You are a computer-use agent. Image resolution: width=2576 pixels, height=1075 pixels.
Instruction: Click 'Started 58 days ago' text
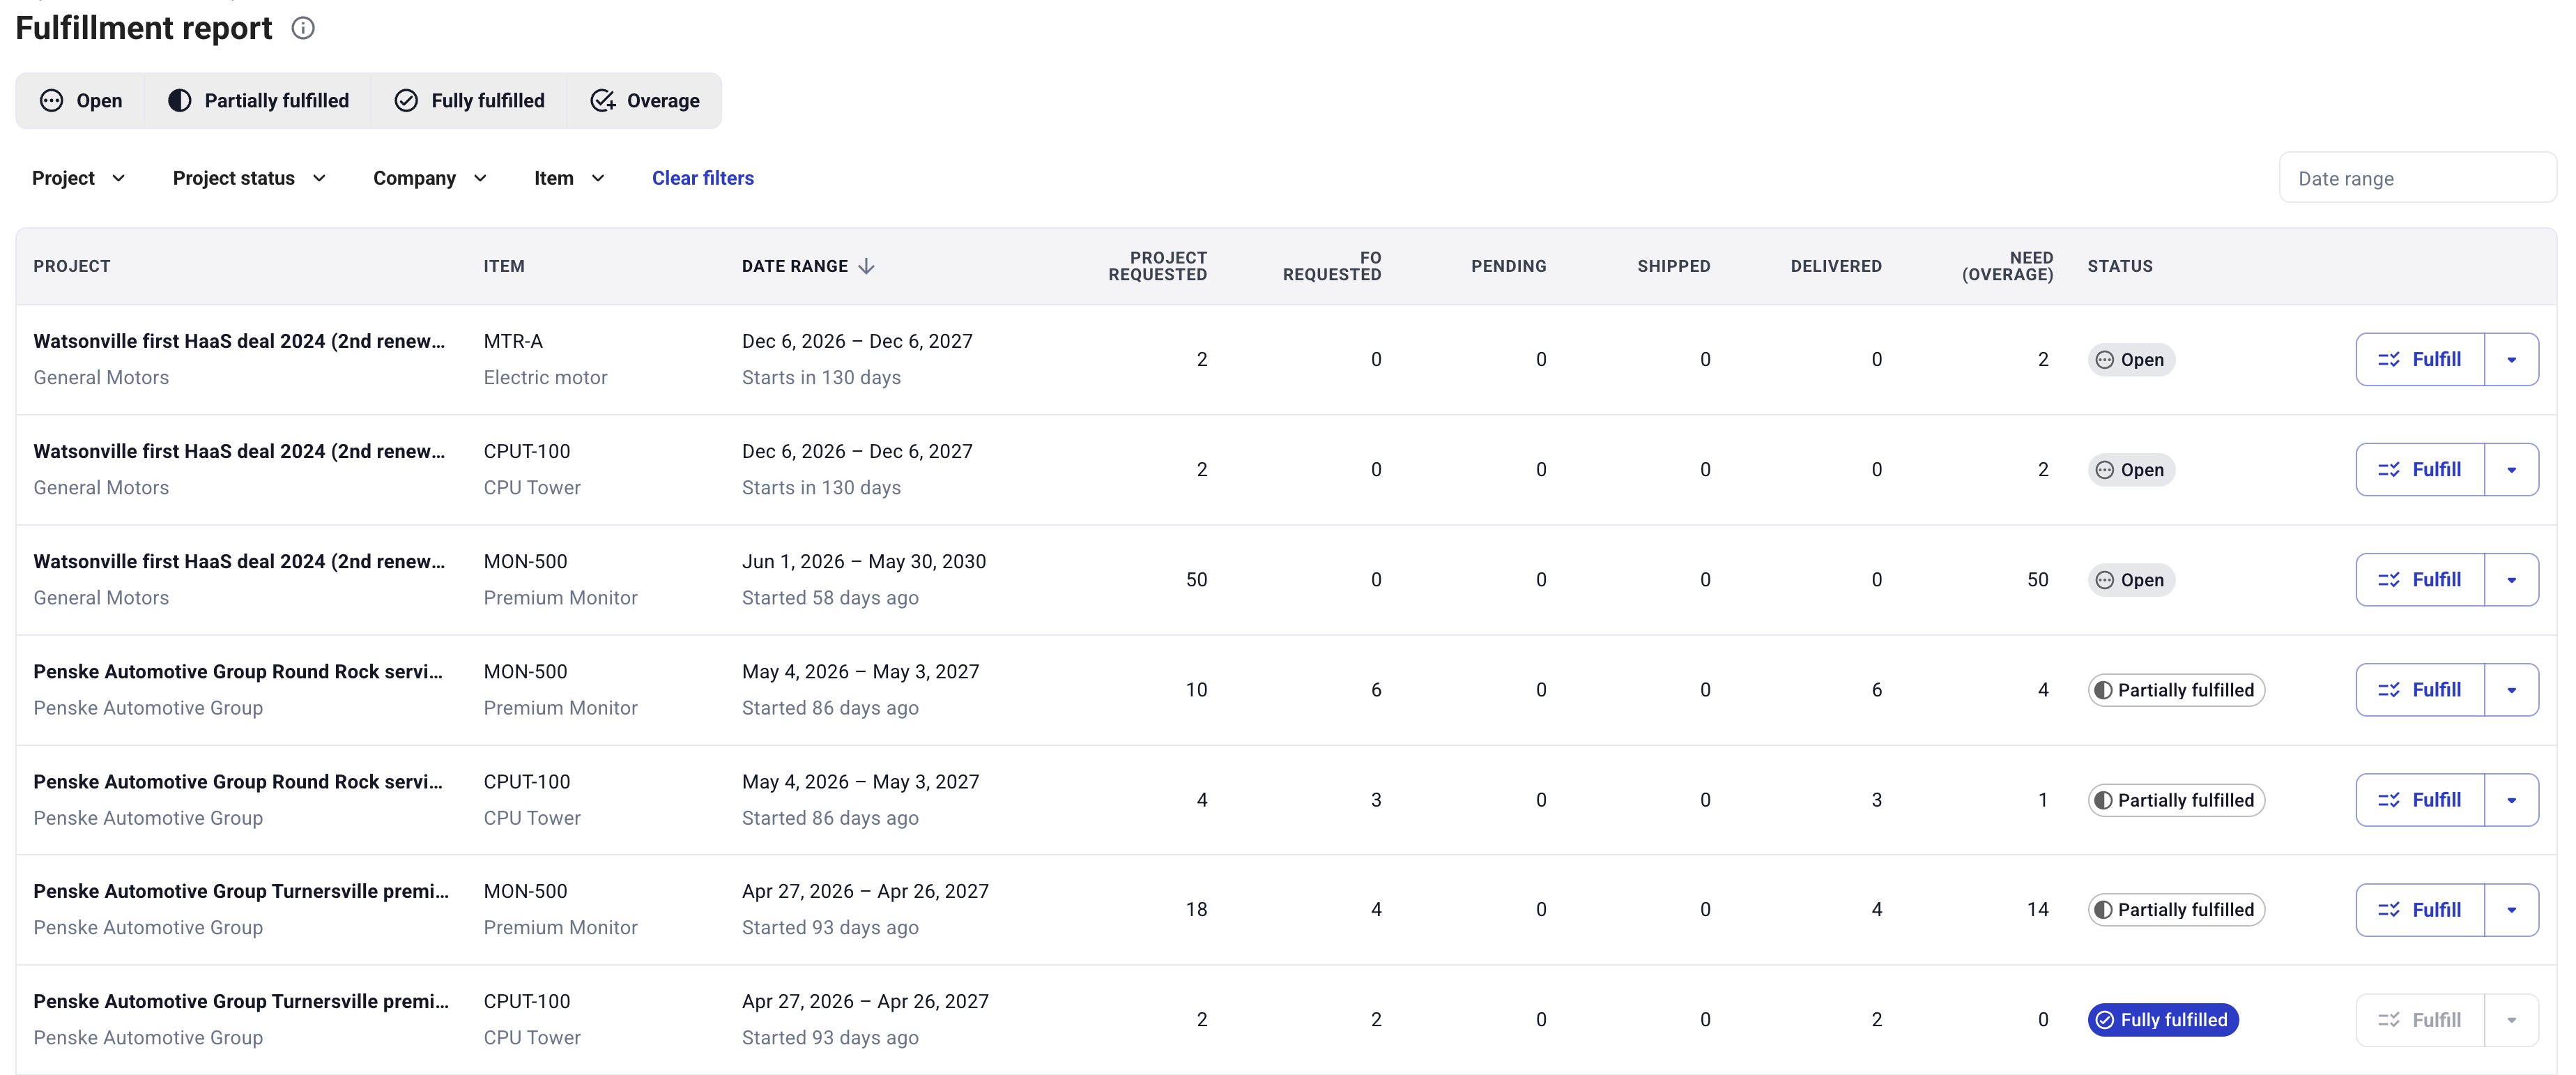click(830, 597)
